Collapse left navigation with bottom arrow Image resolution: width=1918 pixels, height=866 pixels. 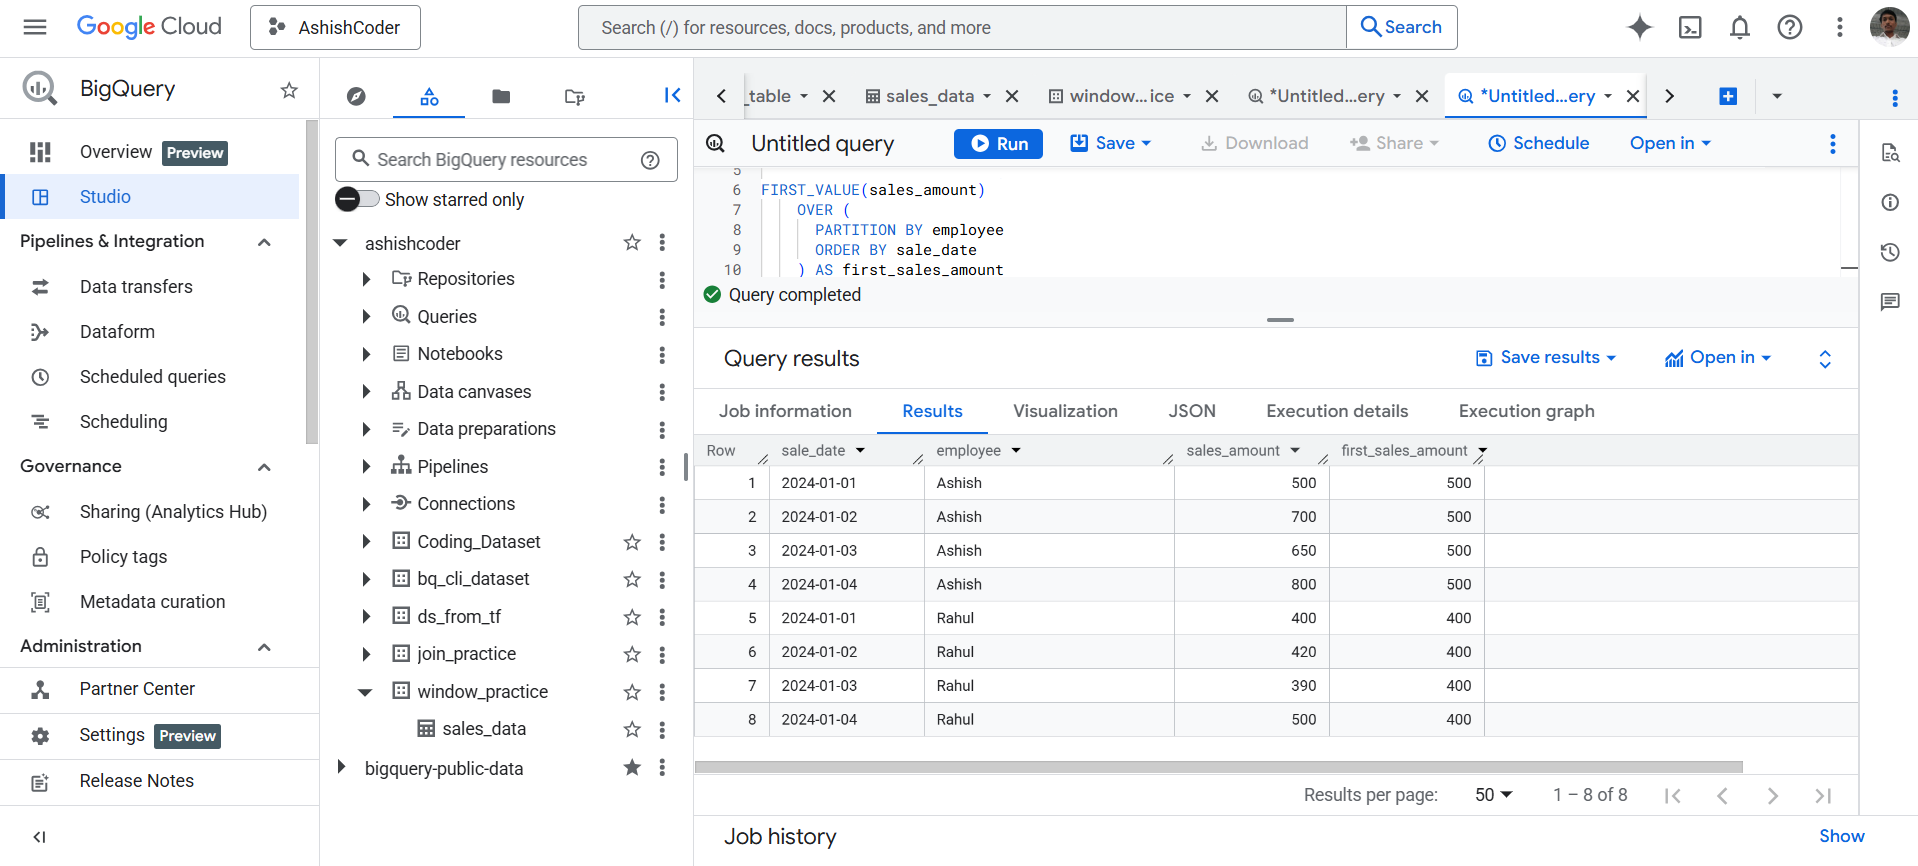click(39, 837)
